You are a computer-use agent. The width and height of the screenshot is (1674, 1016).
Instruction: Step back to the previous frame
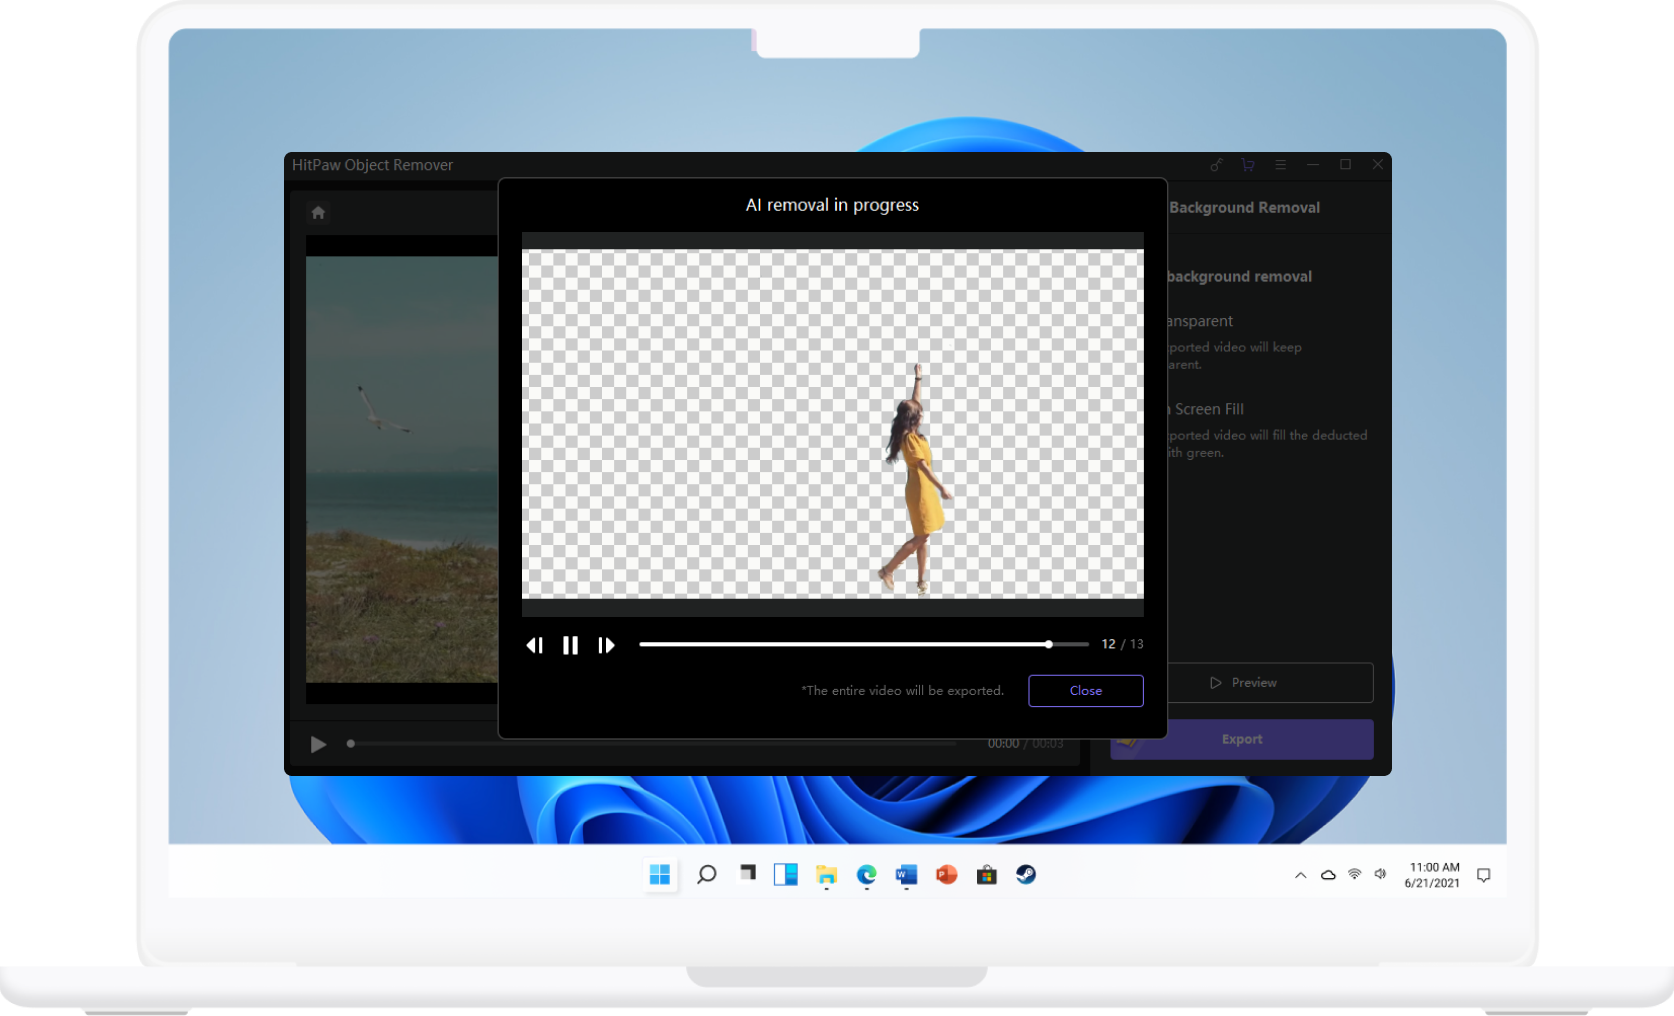535,645
